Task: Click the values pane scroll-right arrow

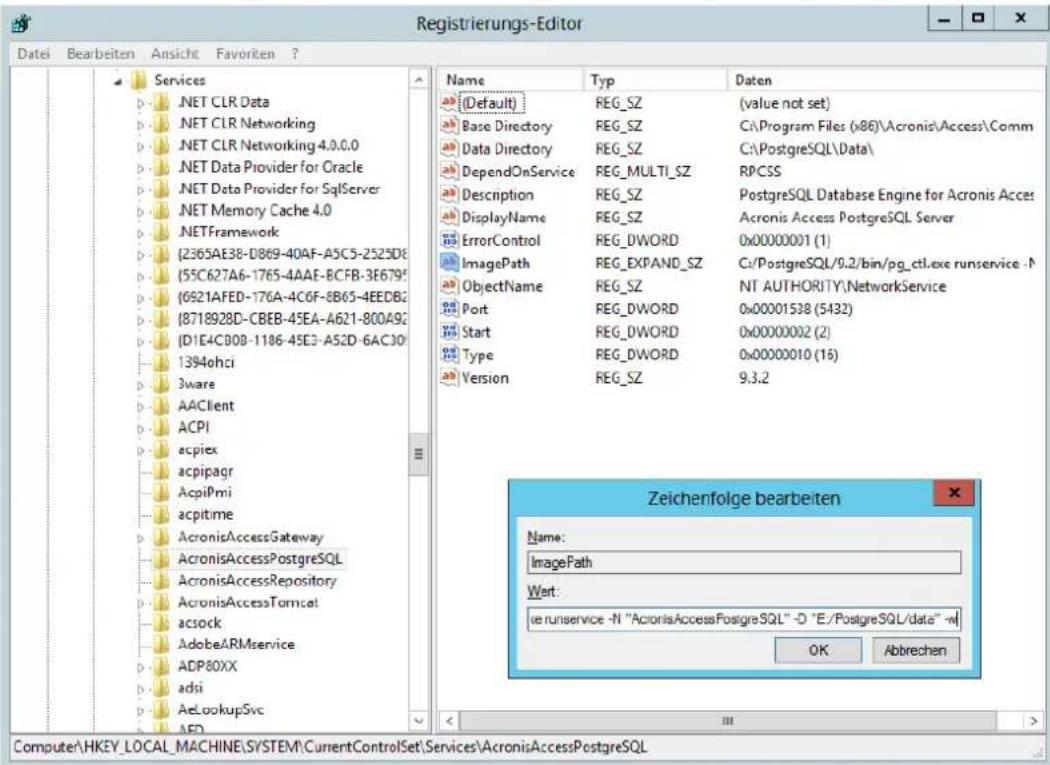Action: tap(1033, 721)
